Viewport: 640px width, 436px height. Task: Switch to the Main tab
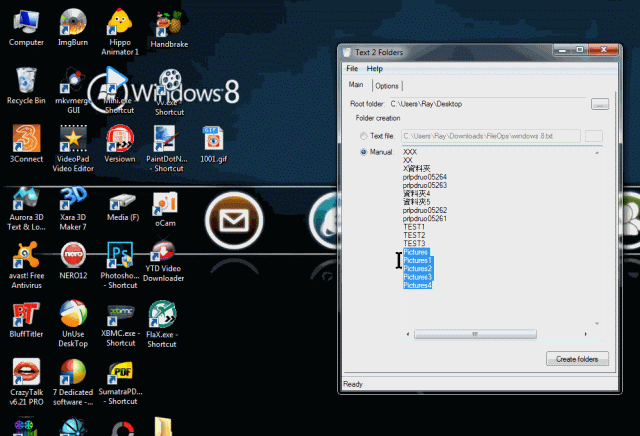pos(356,85)
